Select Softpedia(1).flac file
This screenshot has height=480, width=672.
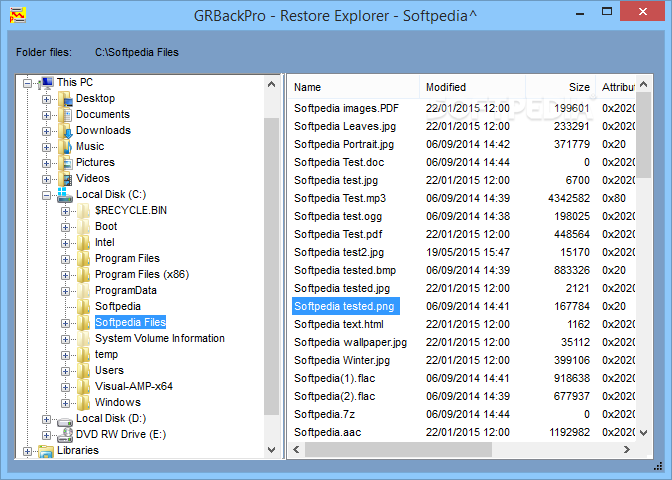point(334,378)
